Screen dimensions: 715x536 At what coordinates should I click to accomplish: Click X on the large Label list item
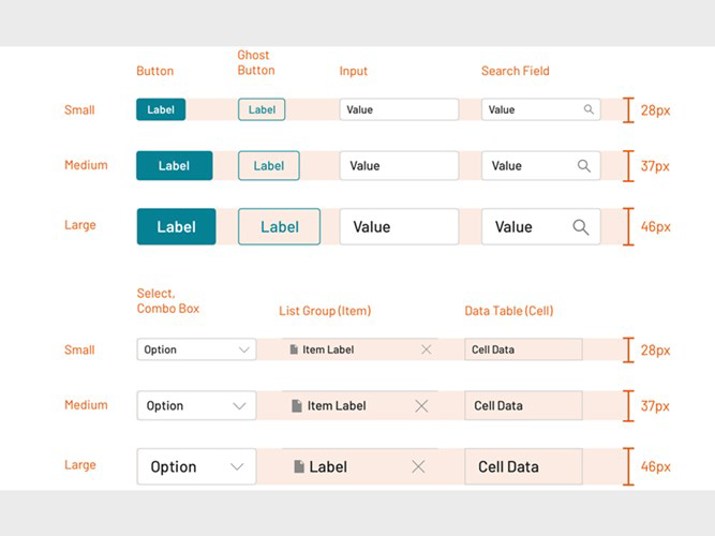point(418,467)
